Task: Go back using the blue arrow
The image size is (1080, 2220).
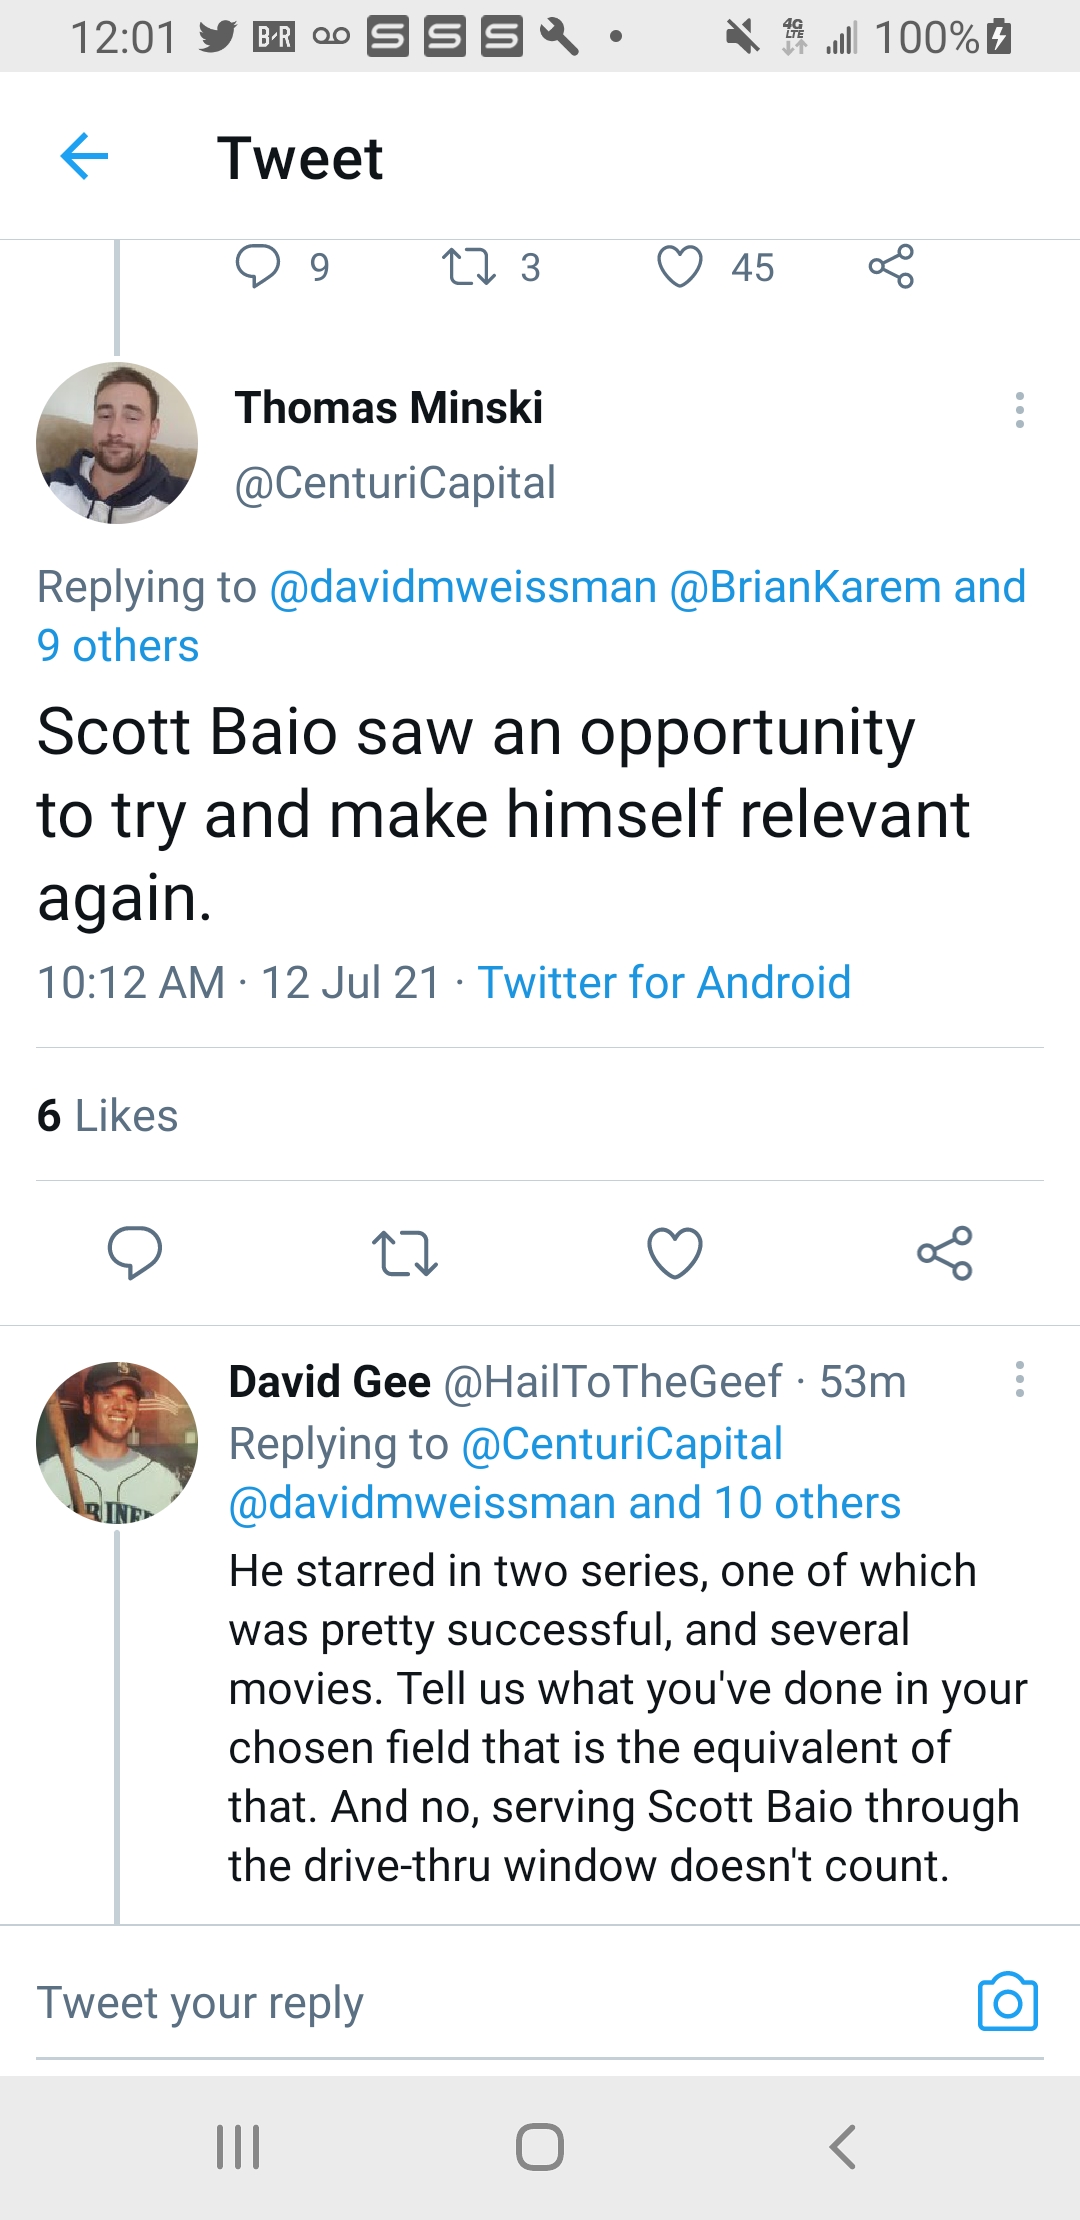Action: point(84,157)
